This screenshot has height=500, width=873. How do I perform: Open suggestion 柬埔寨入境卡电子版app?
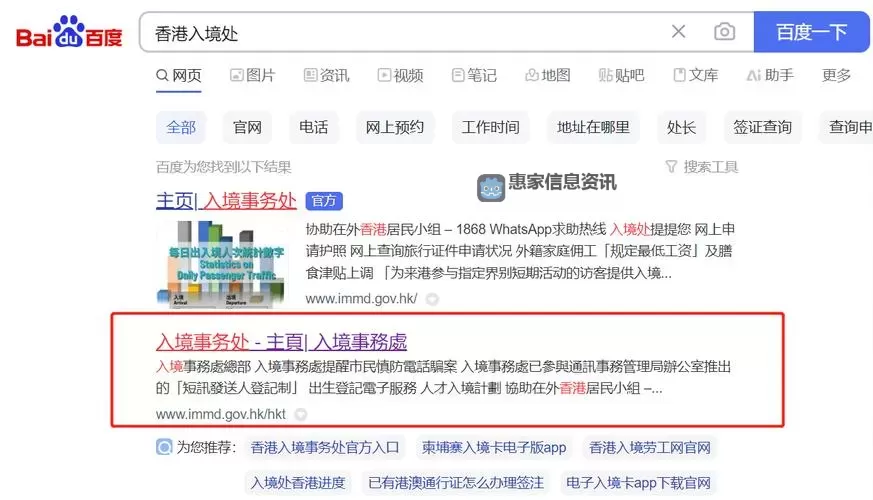tap(494, 448)
